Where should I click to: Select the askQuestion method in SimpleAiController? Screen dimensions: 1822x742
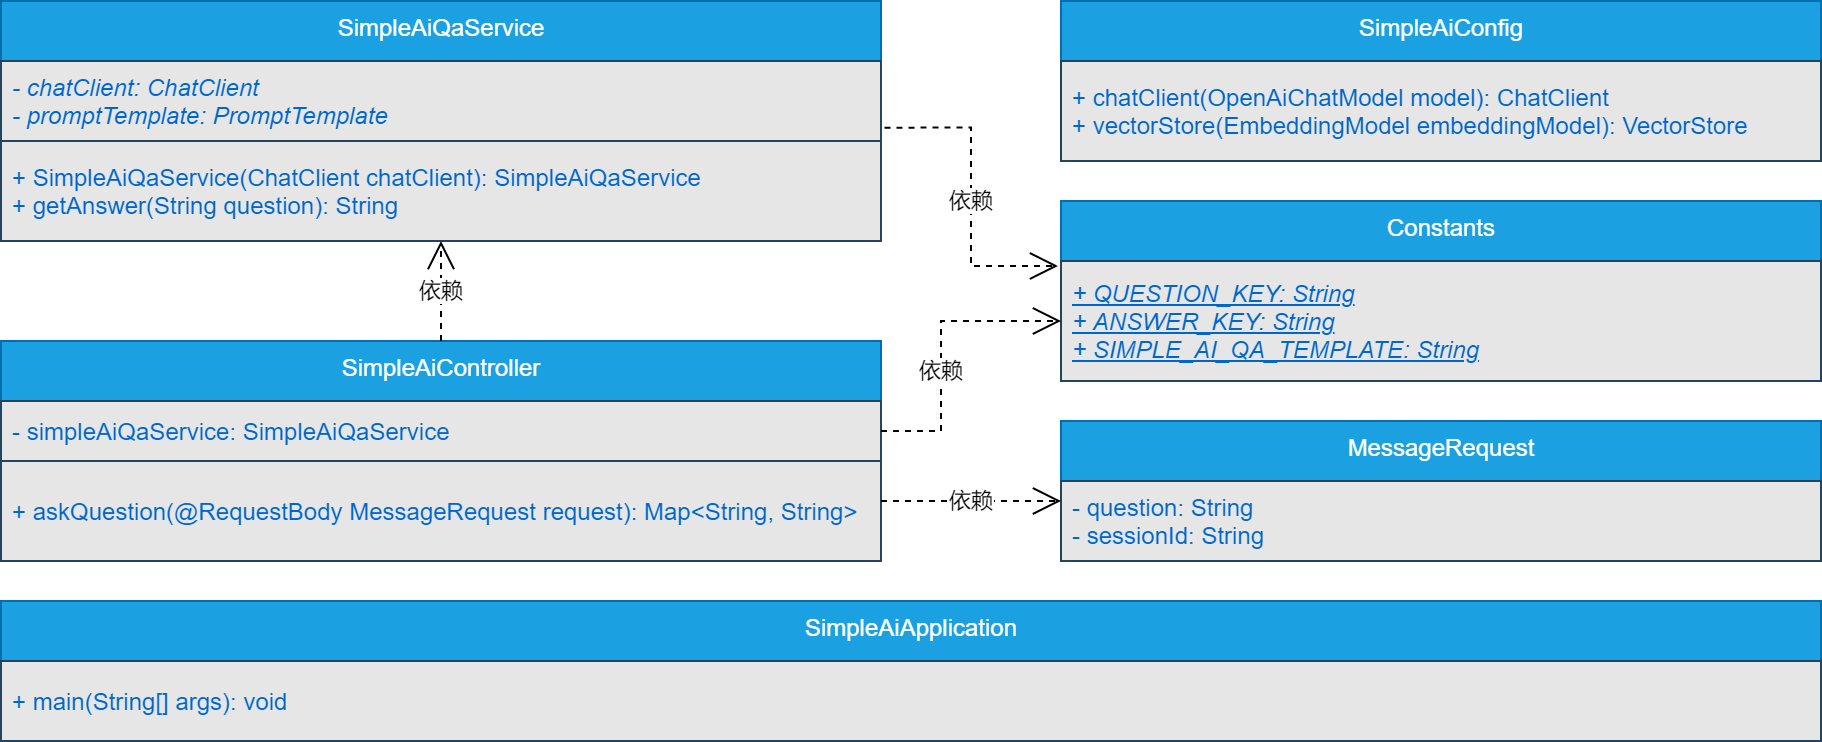[x=435, y=512]
